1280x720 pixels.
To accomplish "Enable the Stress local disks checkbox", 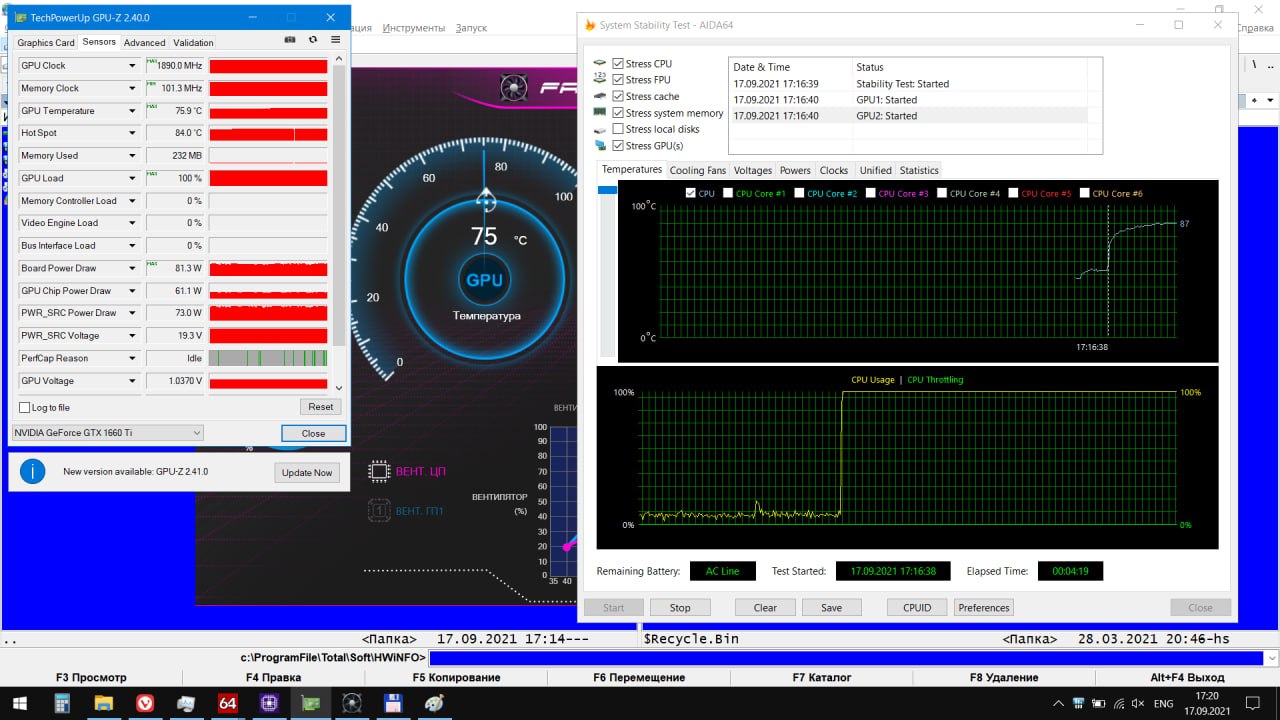I will click(618, 129).
